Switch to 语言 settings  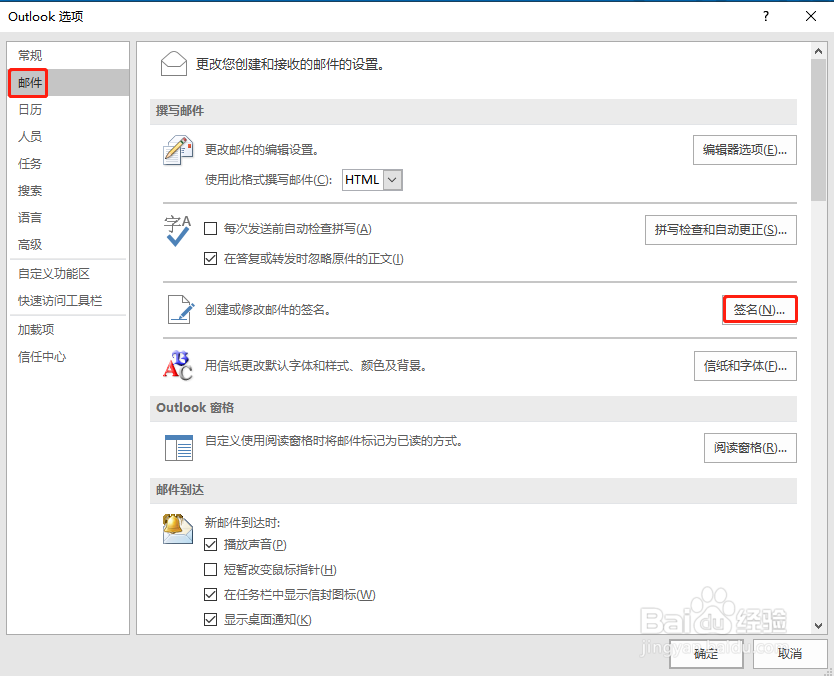(68, 218)
